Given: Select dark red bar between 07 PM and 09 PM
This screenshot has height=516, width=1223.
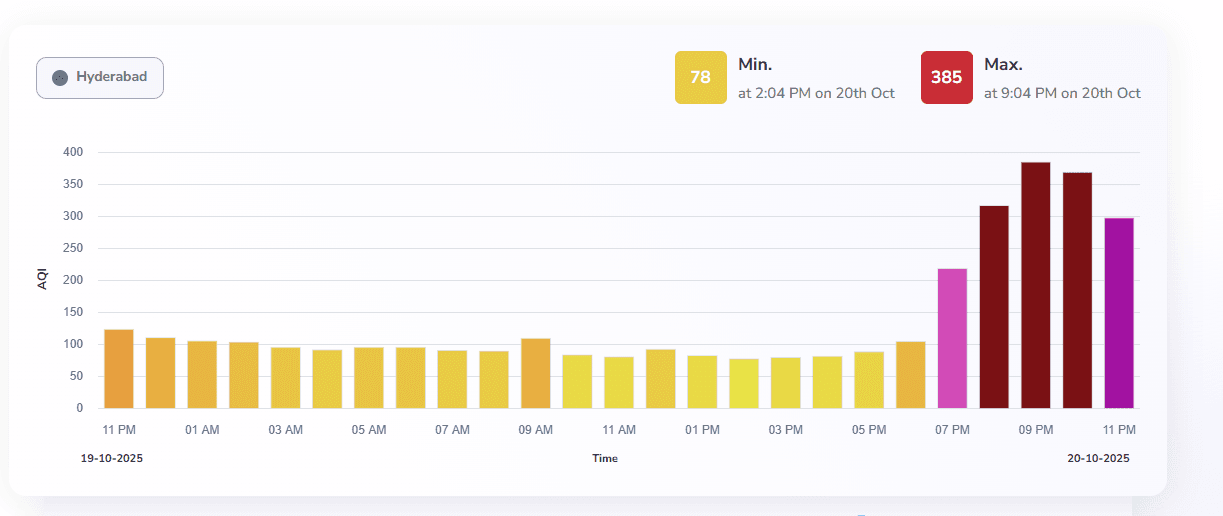Looking at the screenshot, I should click(x=994, y=307).
